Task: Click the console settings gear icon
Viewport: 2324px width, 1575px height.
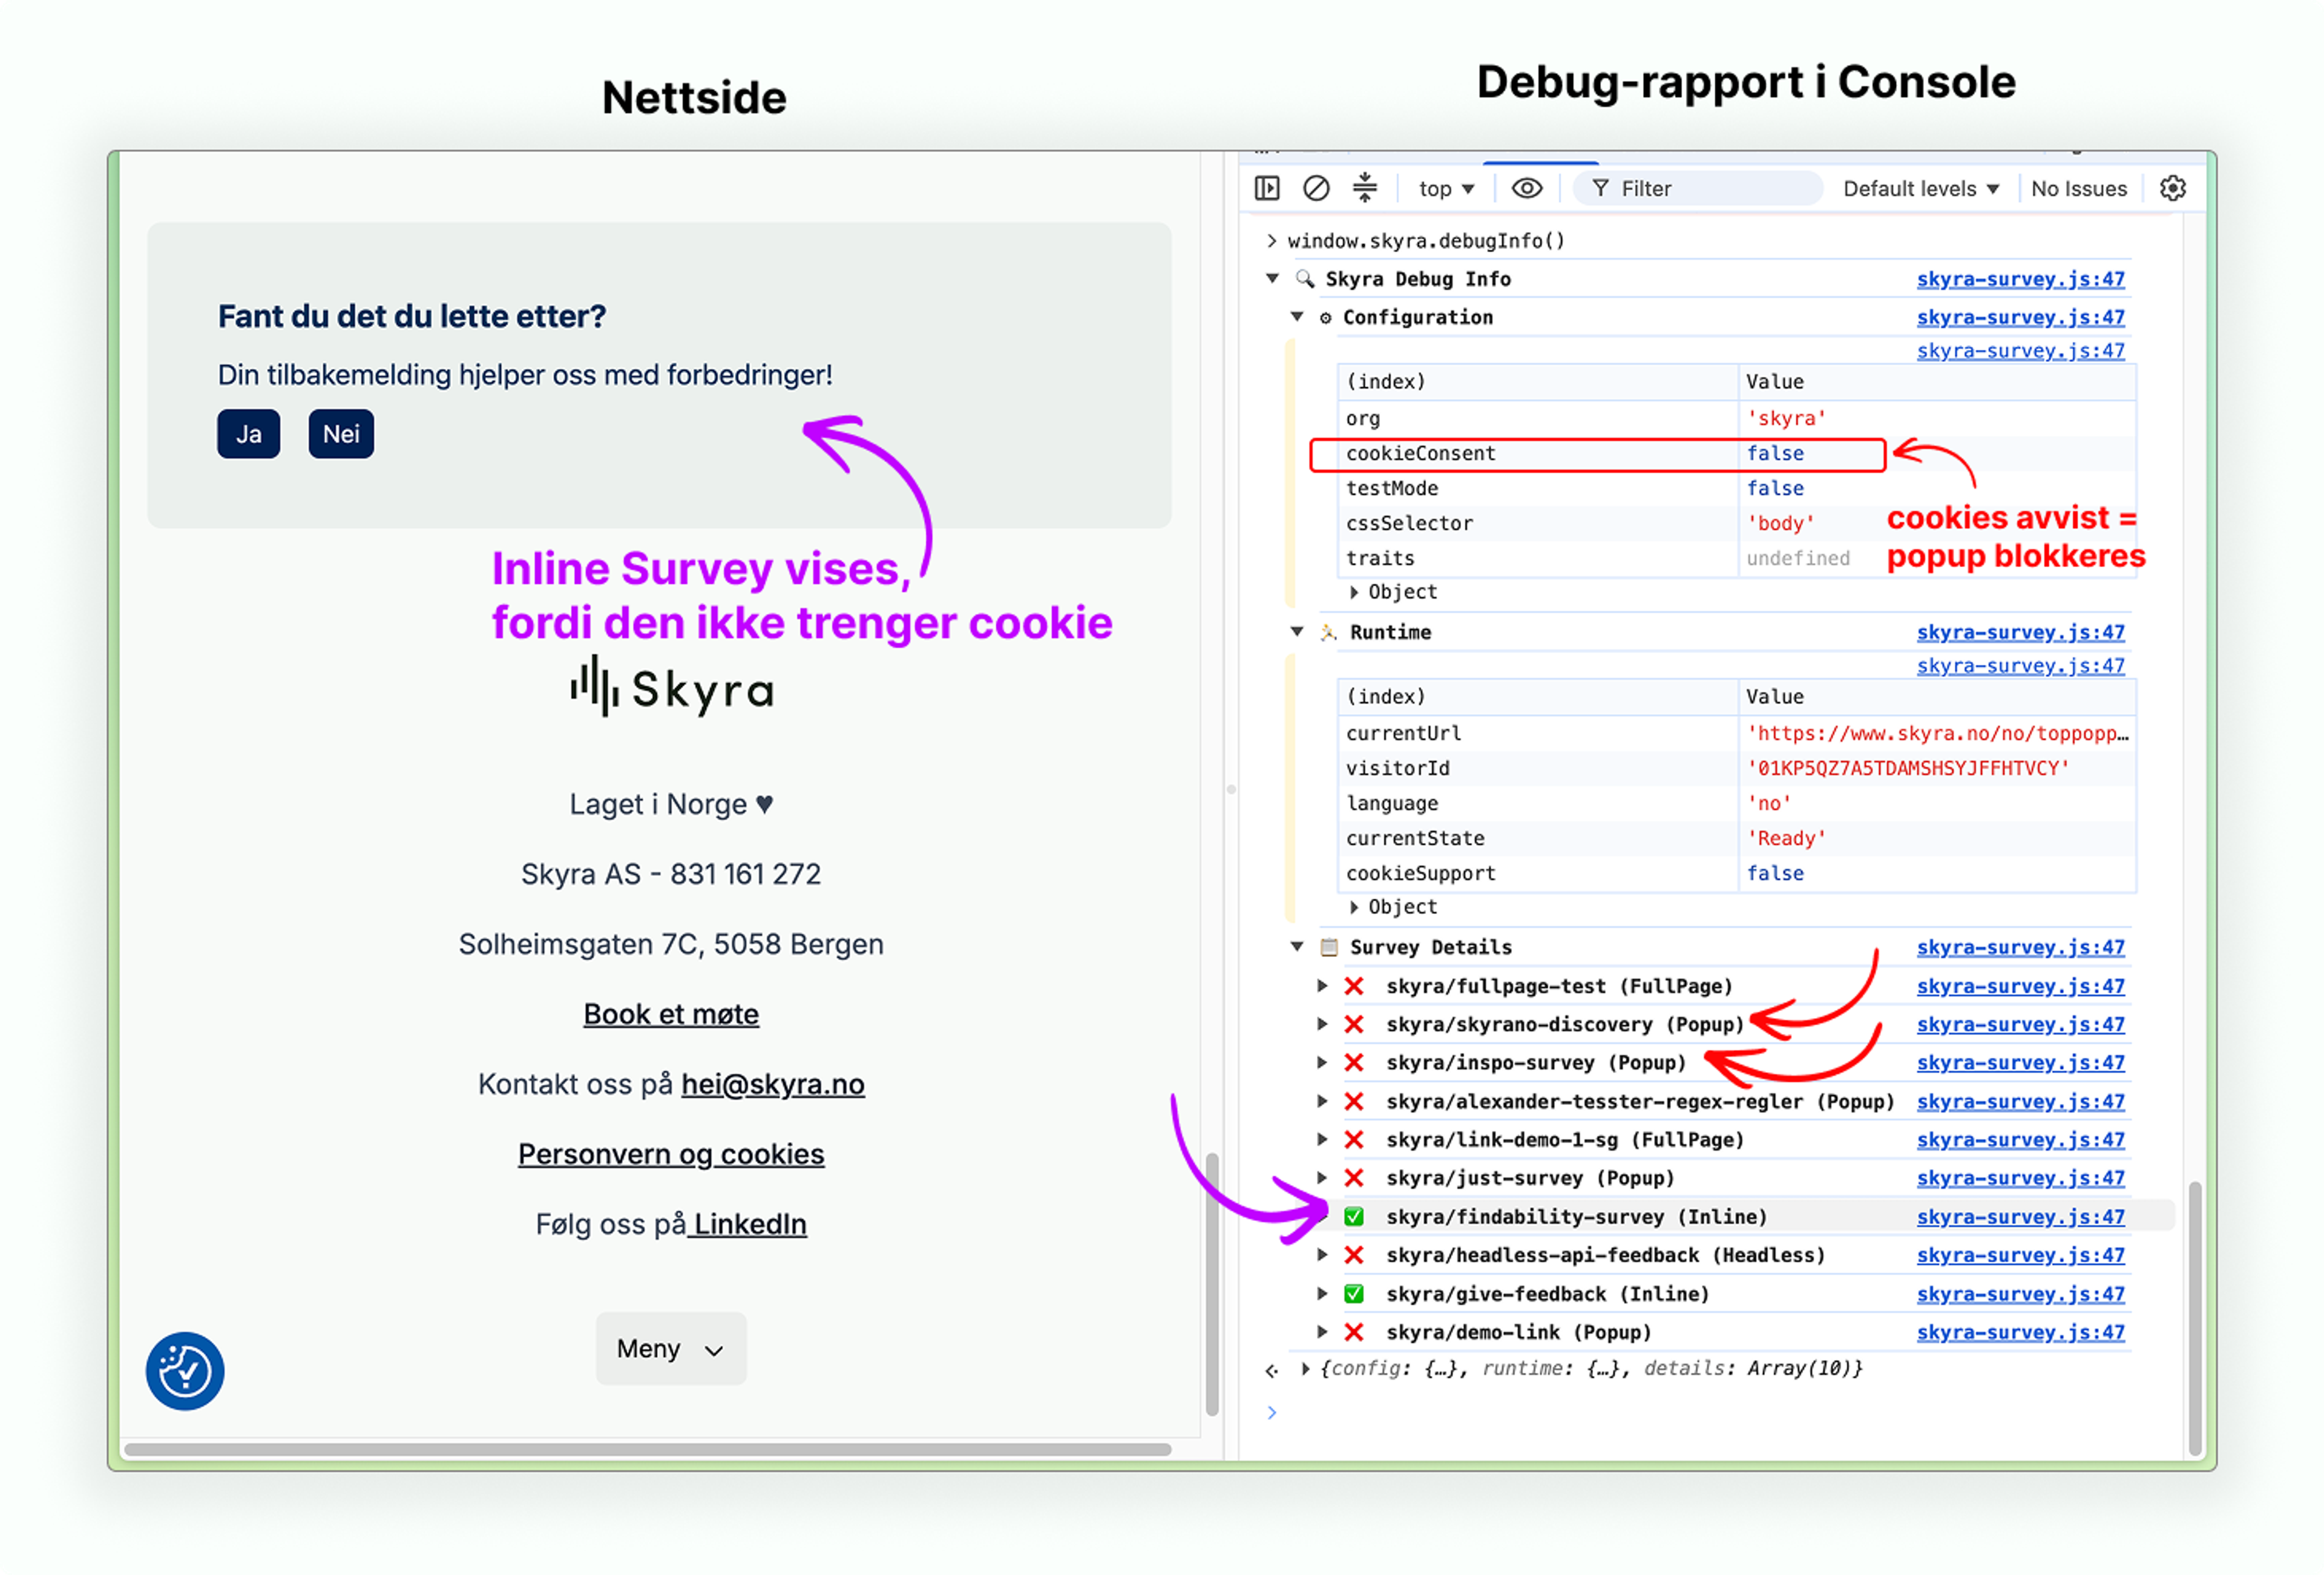Action: [2172, 188]
